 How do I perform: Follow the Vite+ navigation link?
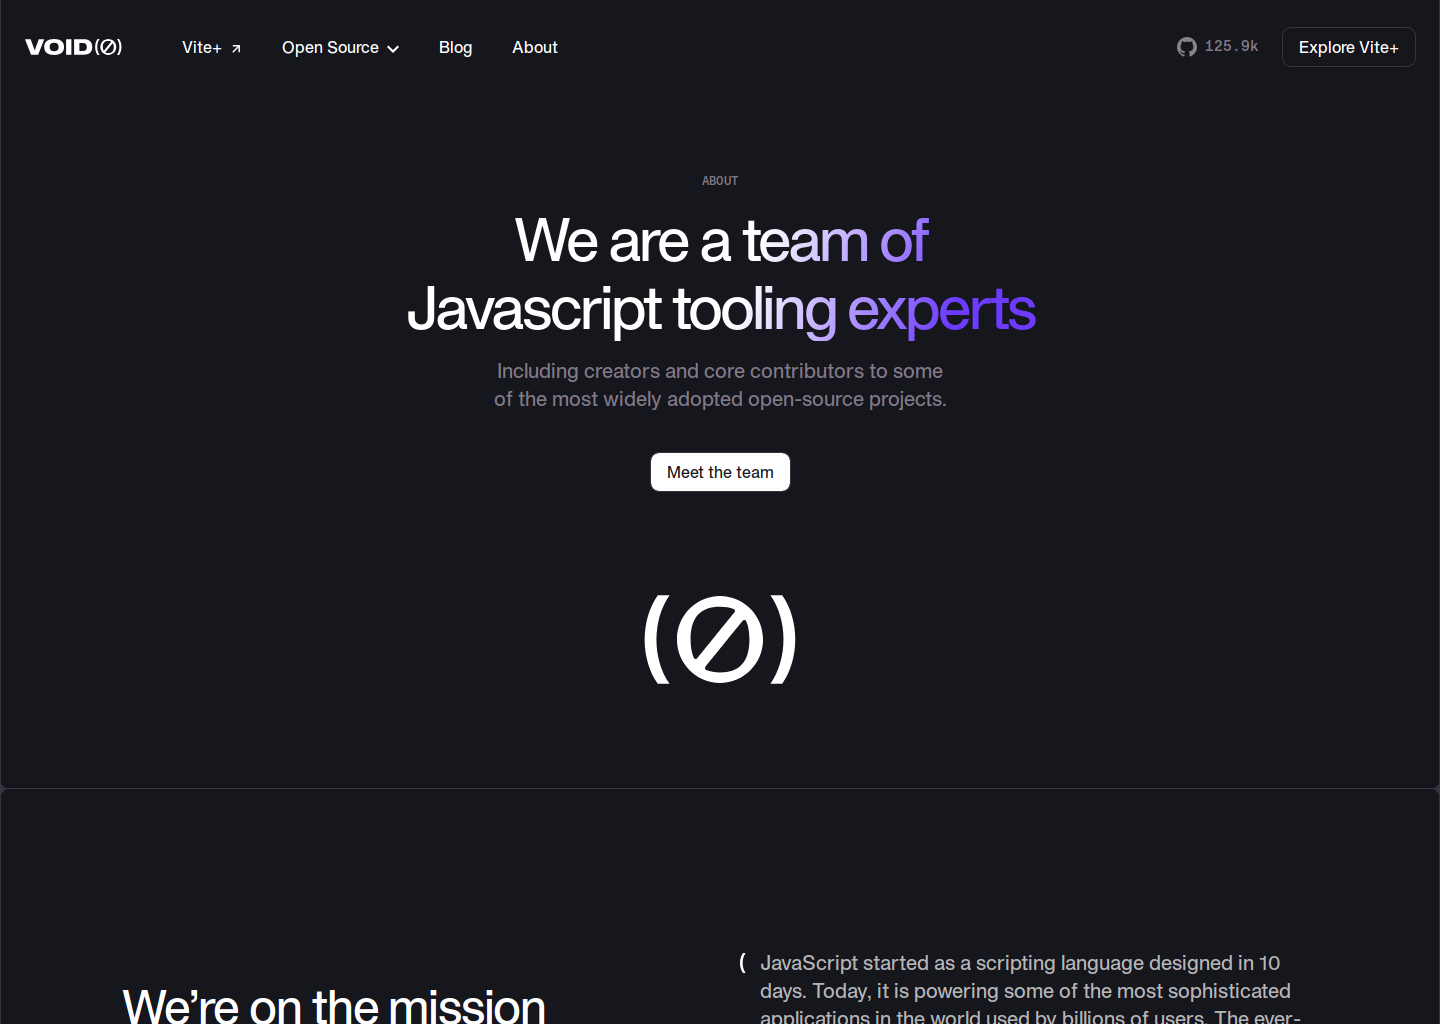tap(202, 47)
